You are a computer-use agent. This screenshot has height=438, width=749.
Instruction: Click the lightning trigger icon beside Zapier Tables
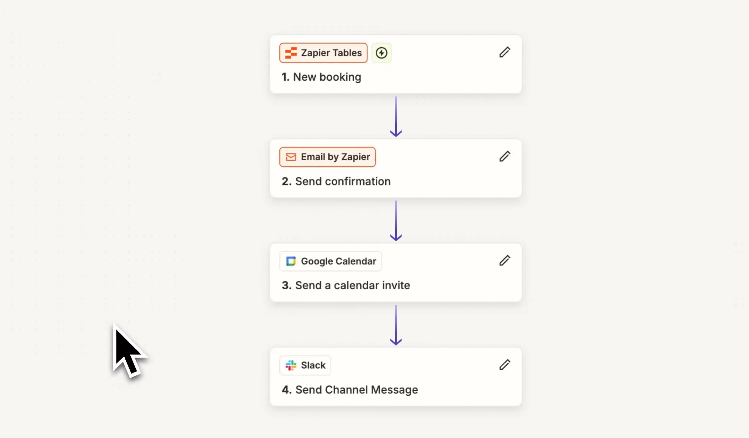[x=381, y=53]
